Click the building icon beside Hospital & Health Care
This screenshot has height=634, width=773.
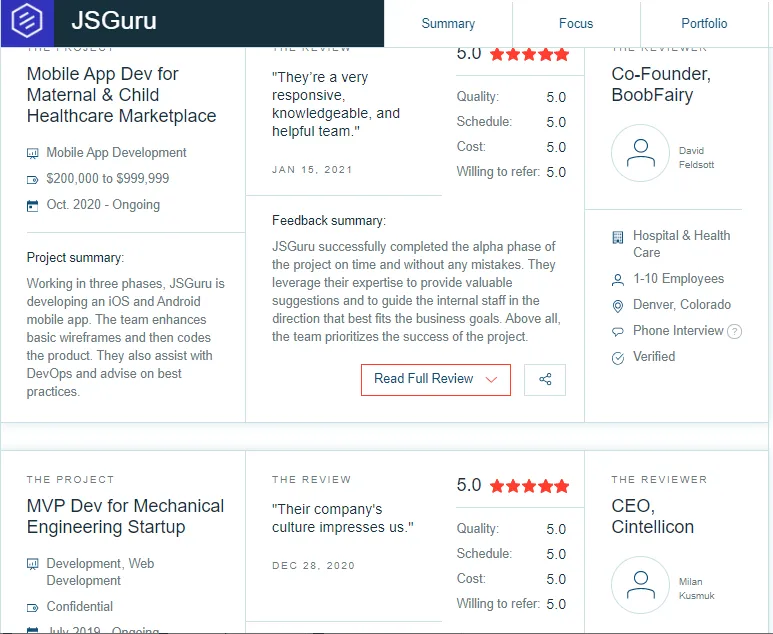tap(617, 237)
